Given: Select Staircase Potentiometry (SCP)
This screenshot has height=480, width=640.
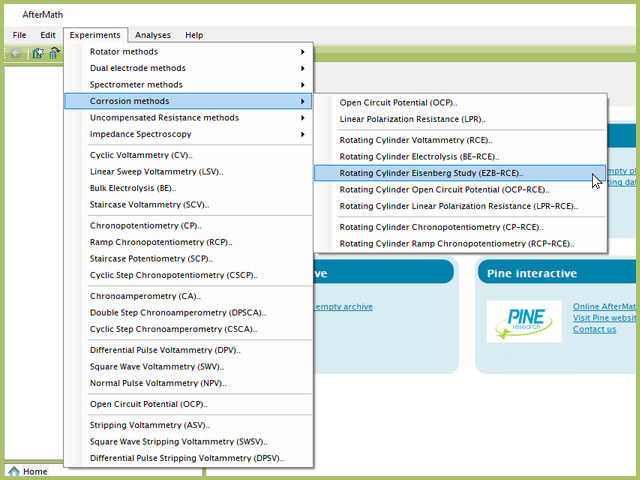Looking at the screenshot, I should [x=188, y=259].
